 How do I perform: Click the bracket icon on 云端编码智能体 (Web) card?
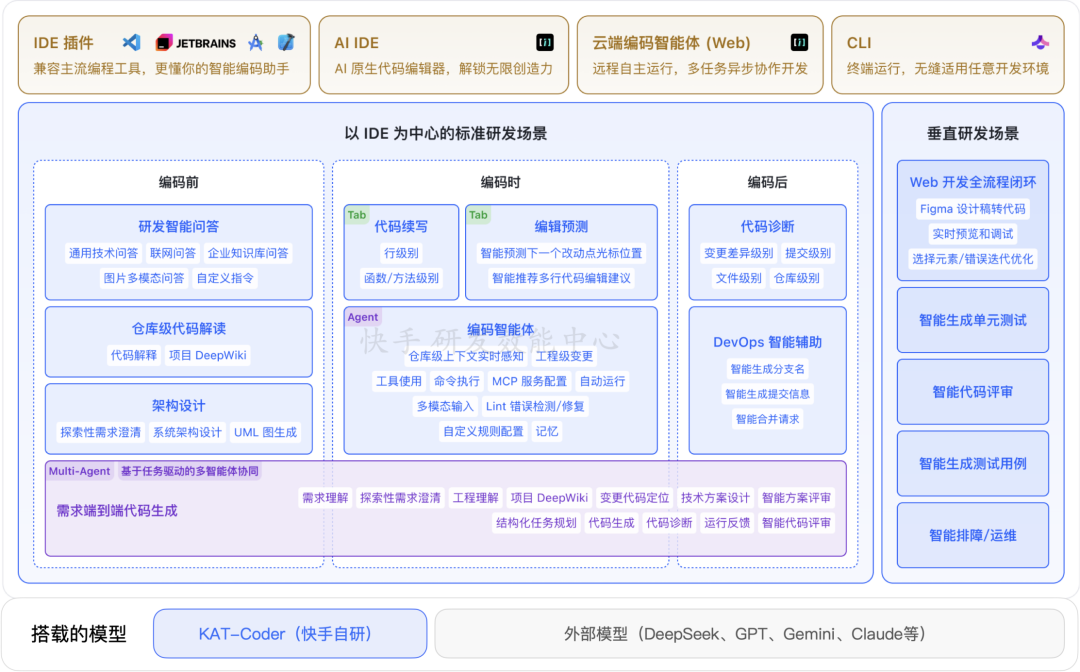pyautogui.click(x=799, y=42)
